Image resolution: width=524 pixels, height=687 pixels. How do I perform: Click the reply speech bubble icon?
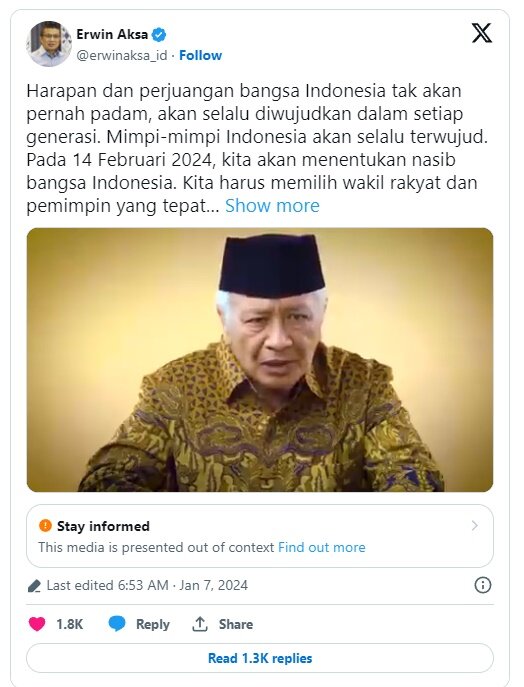point(117,623)
